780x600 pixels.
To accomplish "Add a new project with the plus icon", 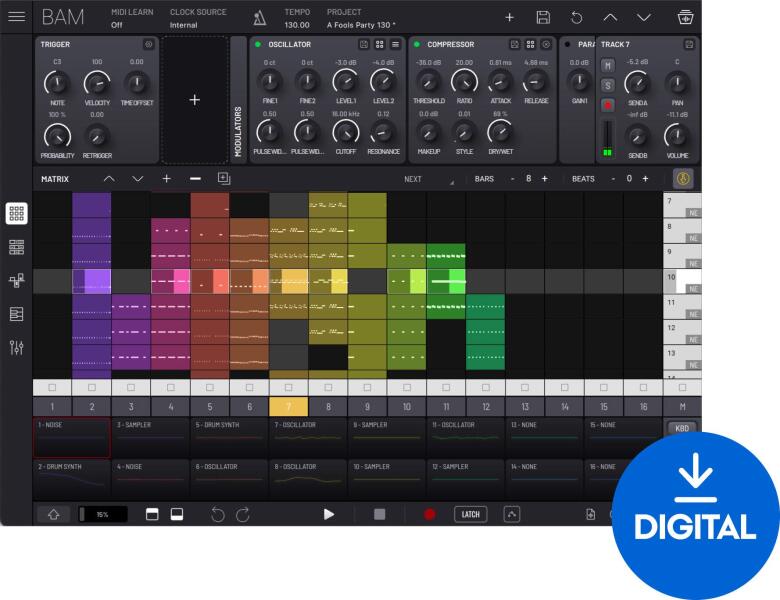I will 509,18.
